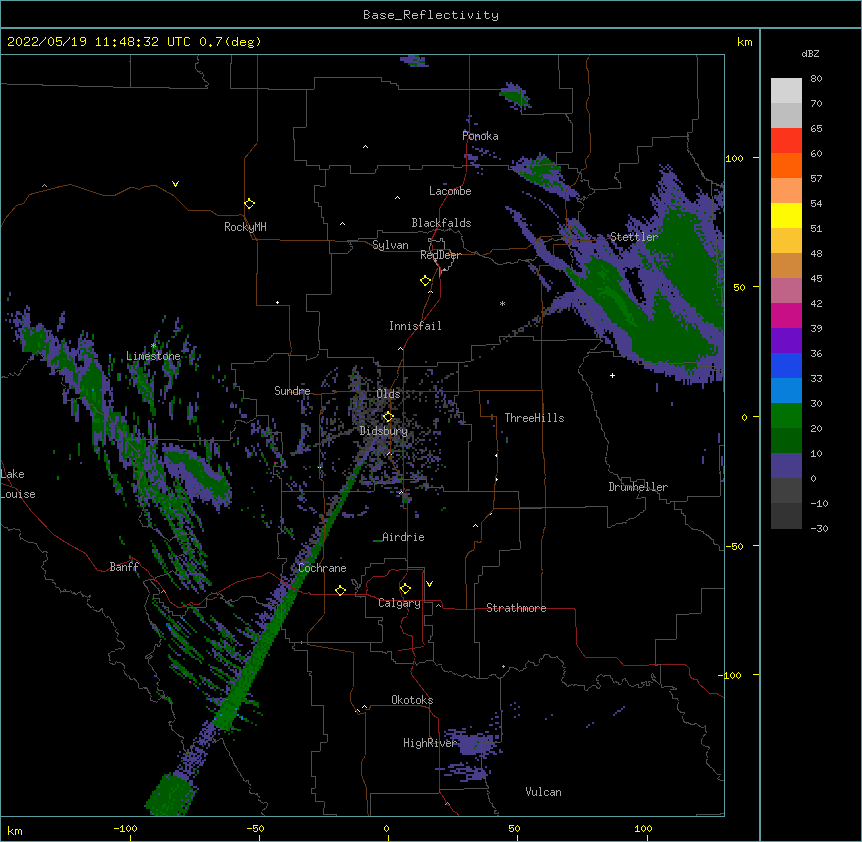Click the Drumheller label
862x842 pixels.
[638, 487]
